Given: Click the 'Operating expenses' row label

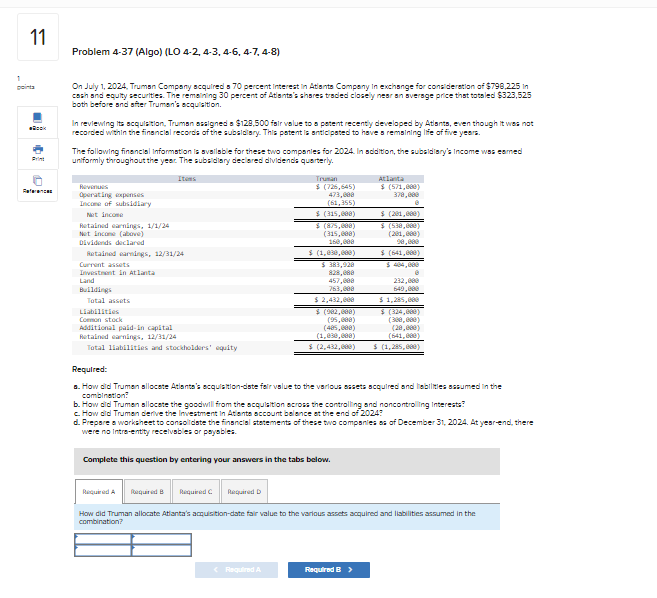Looking at the screenshot, I should click(x=111, y=195).
